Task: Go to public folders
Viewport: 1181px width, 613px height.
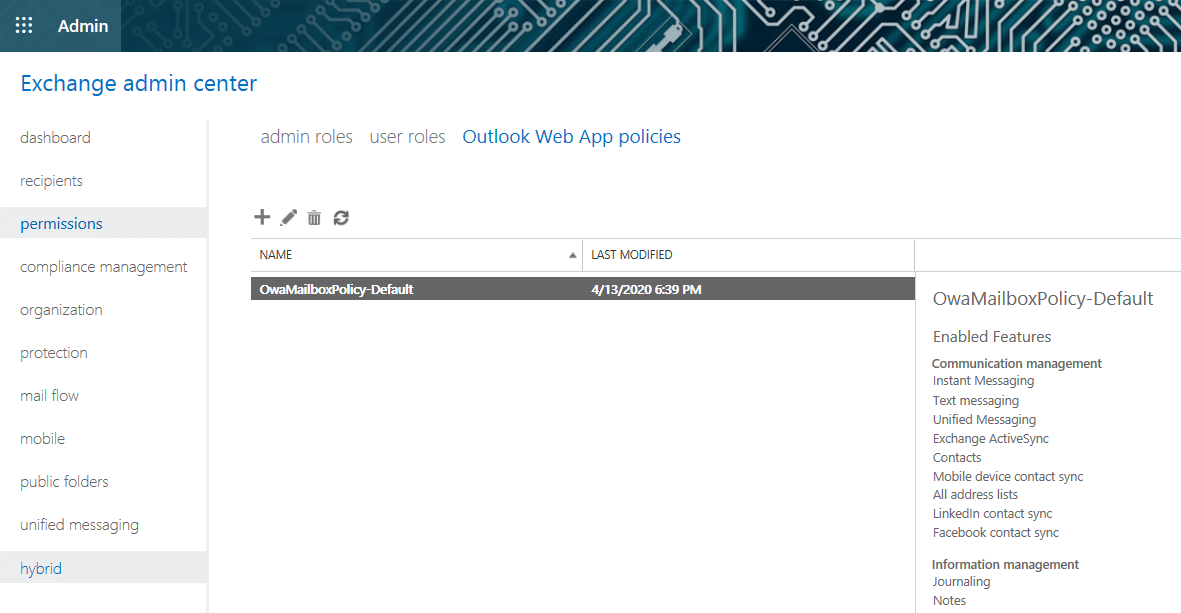Action: [64, 481]
